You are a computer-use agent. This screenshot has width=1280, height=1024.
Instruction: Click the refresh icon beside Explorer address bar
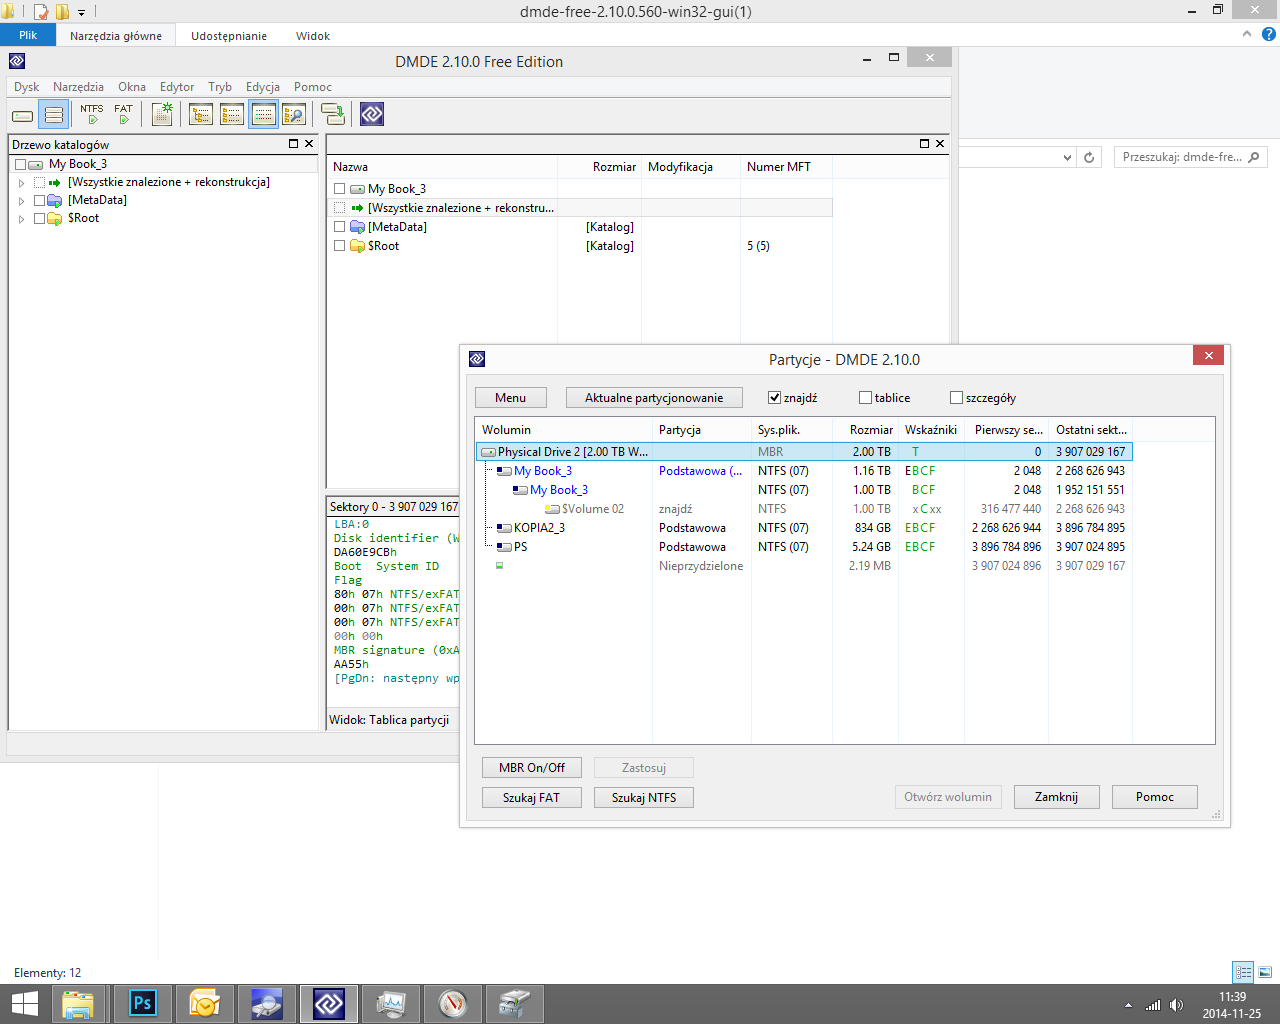(x=1089, y=157)
